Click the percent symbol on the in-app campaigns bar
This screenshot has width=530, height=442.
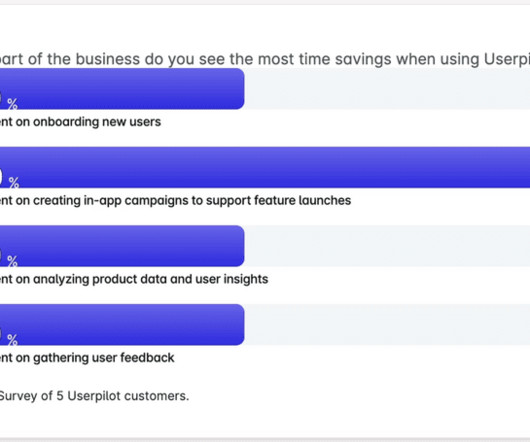click(14, 183)
